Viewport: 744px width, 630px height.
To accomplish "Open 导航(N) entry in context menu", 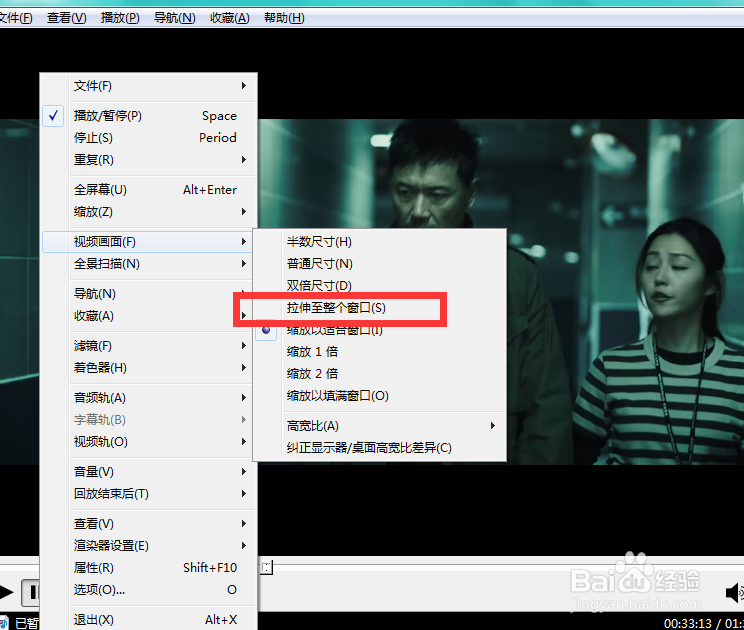I will [x=148, y=294].
